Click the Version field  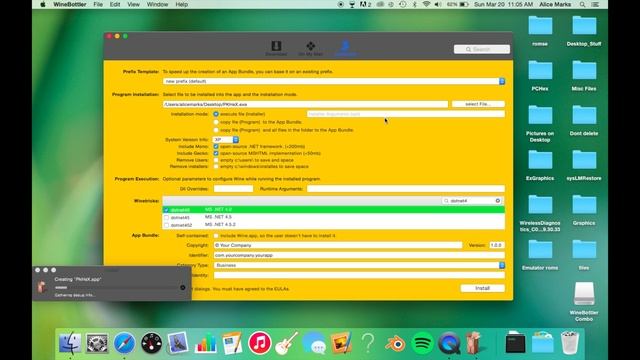497,245
